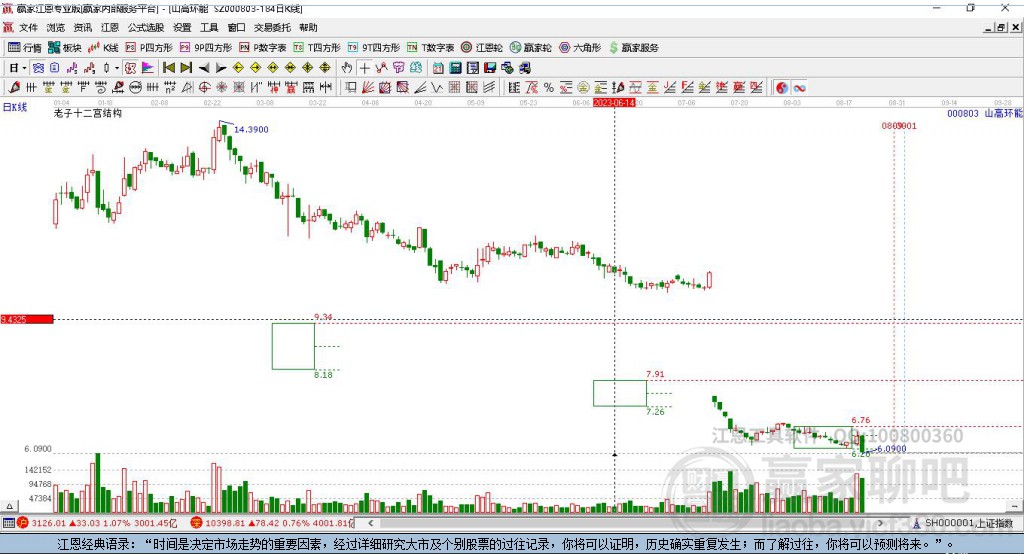Select the percent retracement tool

(x=549, y=88)
